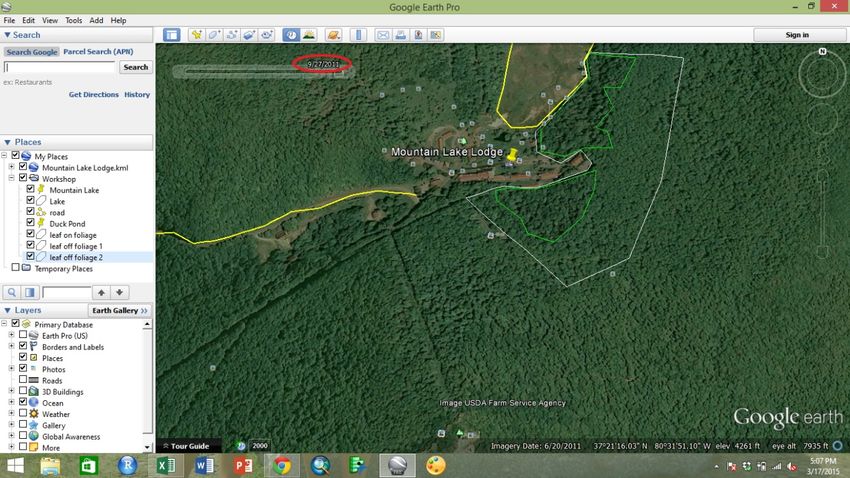Open the Record a Tour tool
850x478 pixels.
[266, 35]
